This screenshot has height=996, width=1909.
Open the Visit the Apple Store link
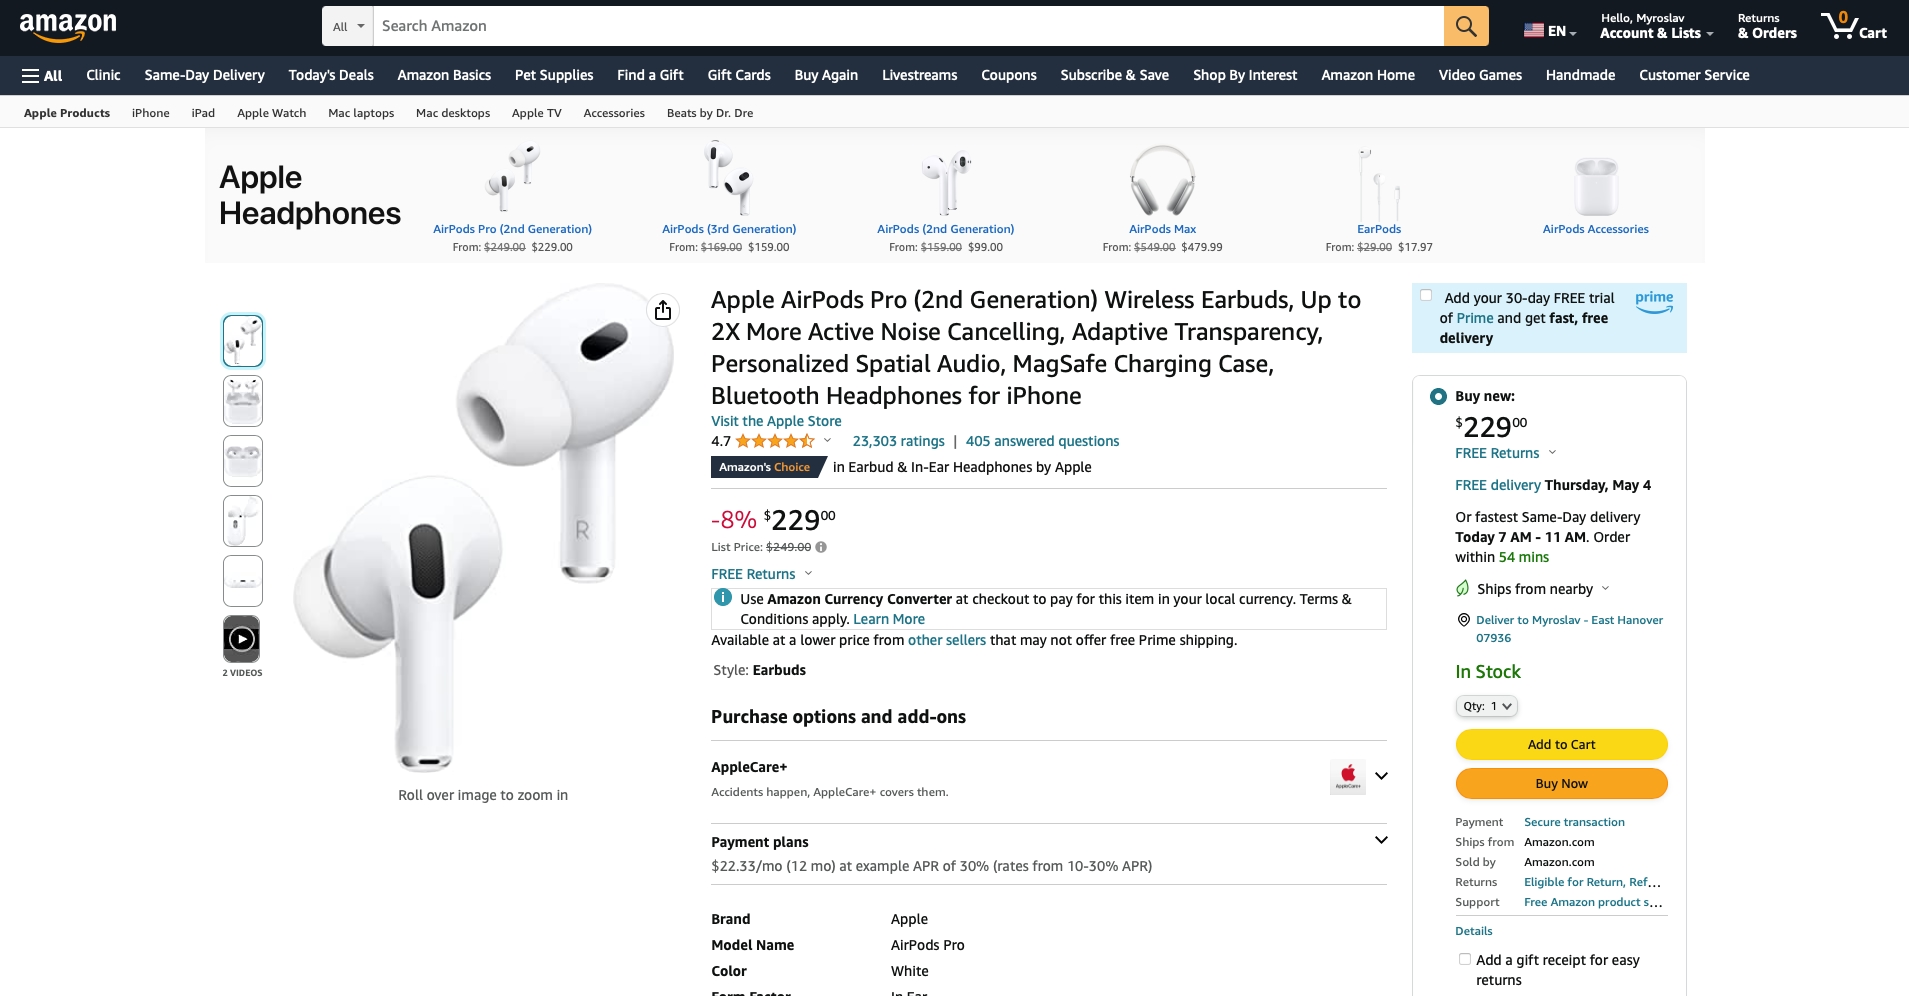776,421
